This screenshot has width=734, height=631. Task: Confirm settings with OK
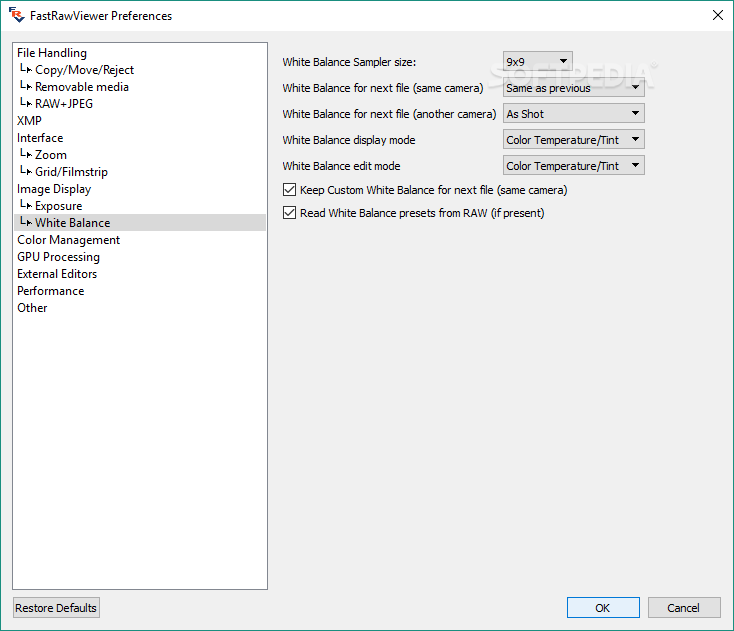coord(603,608)
